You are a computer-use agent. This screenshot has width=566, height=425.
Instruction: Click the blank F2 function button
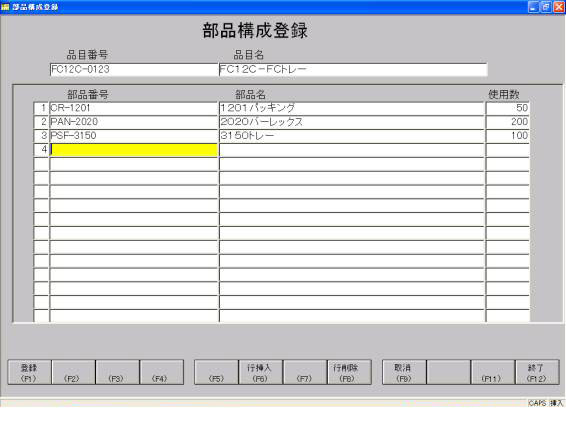74,372
